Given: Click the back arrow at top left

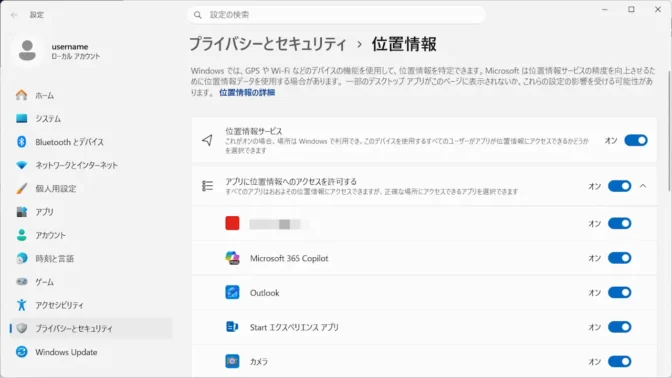Looking at the screenshot, I should pyautogui.click(x=14, y=15).
